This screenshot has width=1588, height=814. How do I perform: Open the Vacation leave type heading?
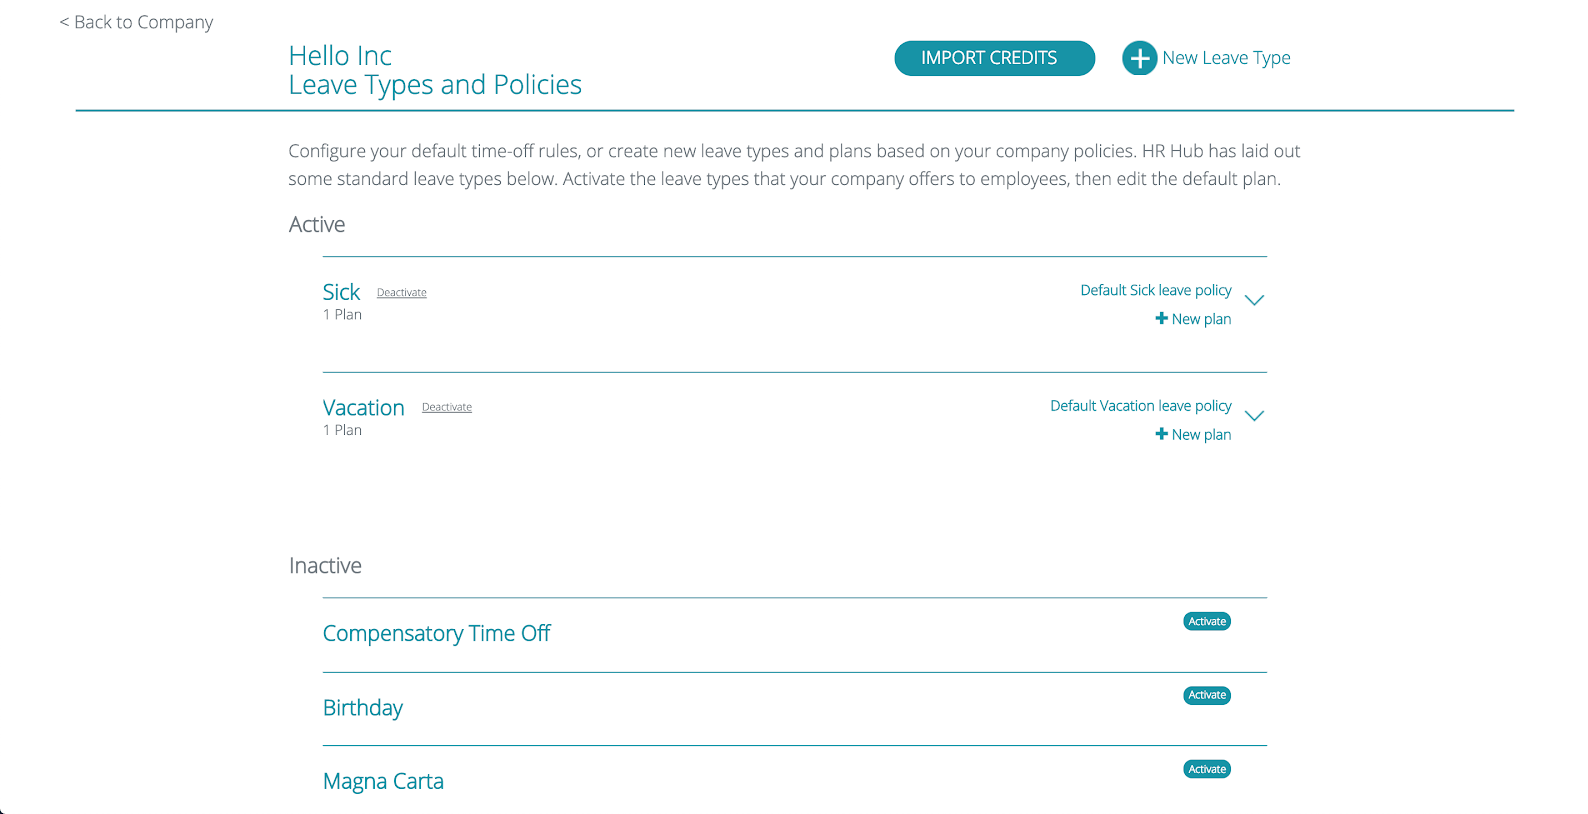click(363, 408)
